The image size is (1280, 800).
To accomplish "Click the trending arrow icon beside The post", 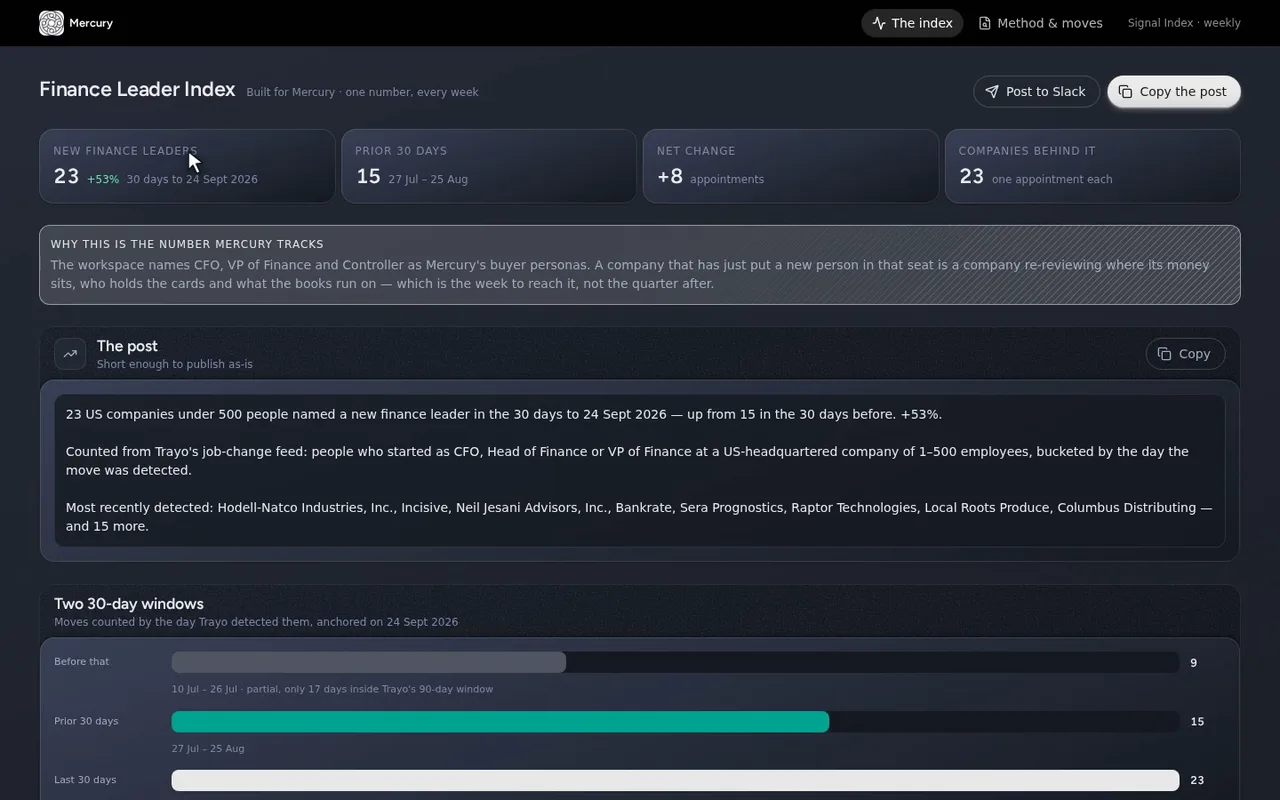I will coord(70,354).
